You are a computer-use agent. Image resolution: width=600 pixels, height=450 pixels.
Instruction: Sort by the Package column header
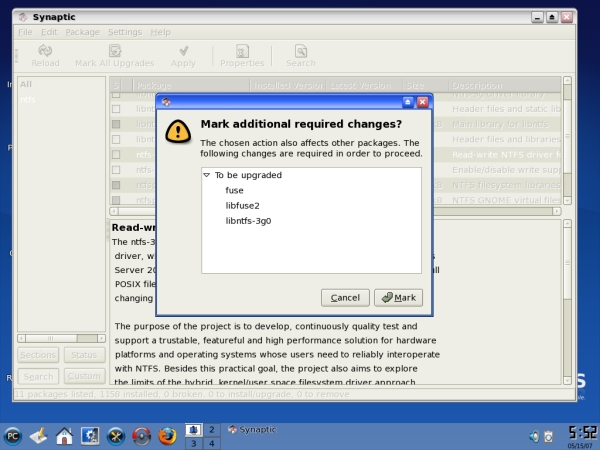191,85
